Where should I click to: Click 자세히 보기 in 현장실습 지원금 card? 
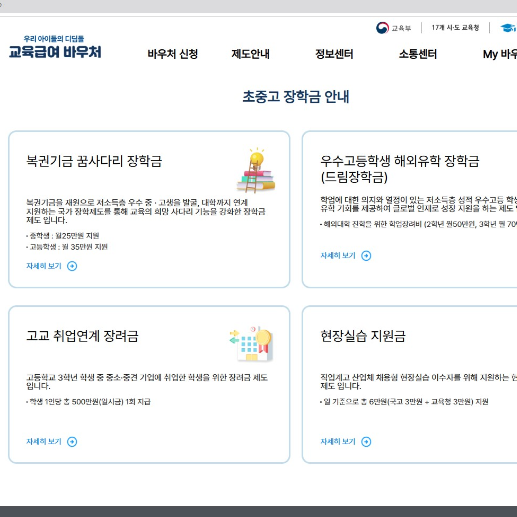click(338, 442)
